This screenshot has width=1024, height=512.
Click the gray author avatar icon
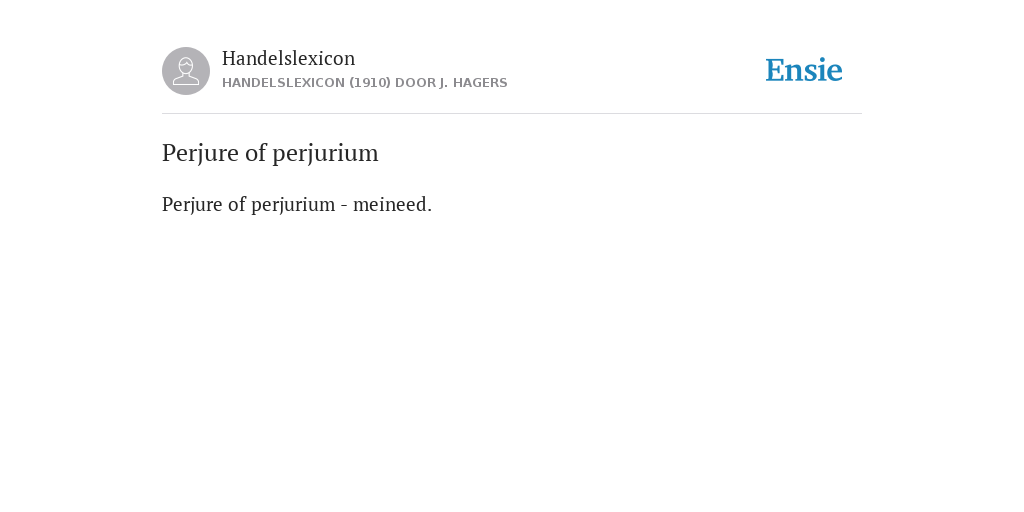[186, 71]
